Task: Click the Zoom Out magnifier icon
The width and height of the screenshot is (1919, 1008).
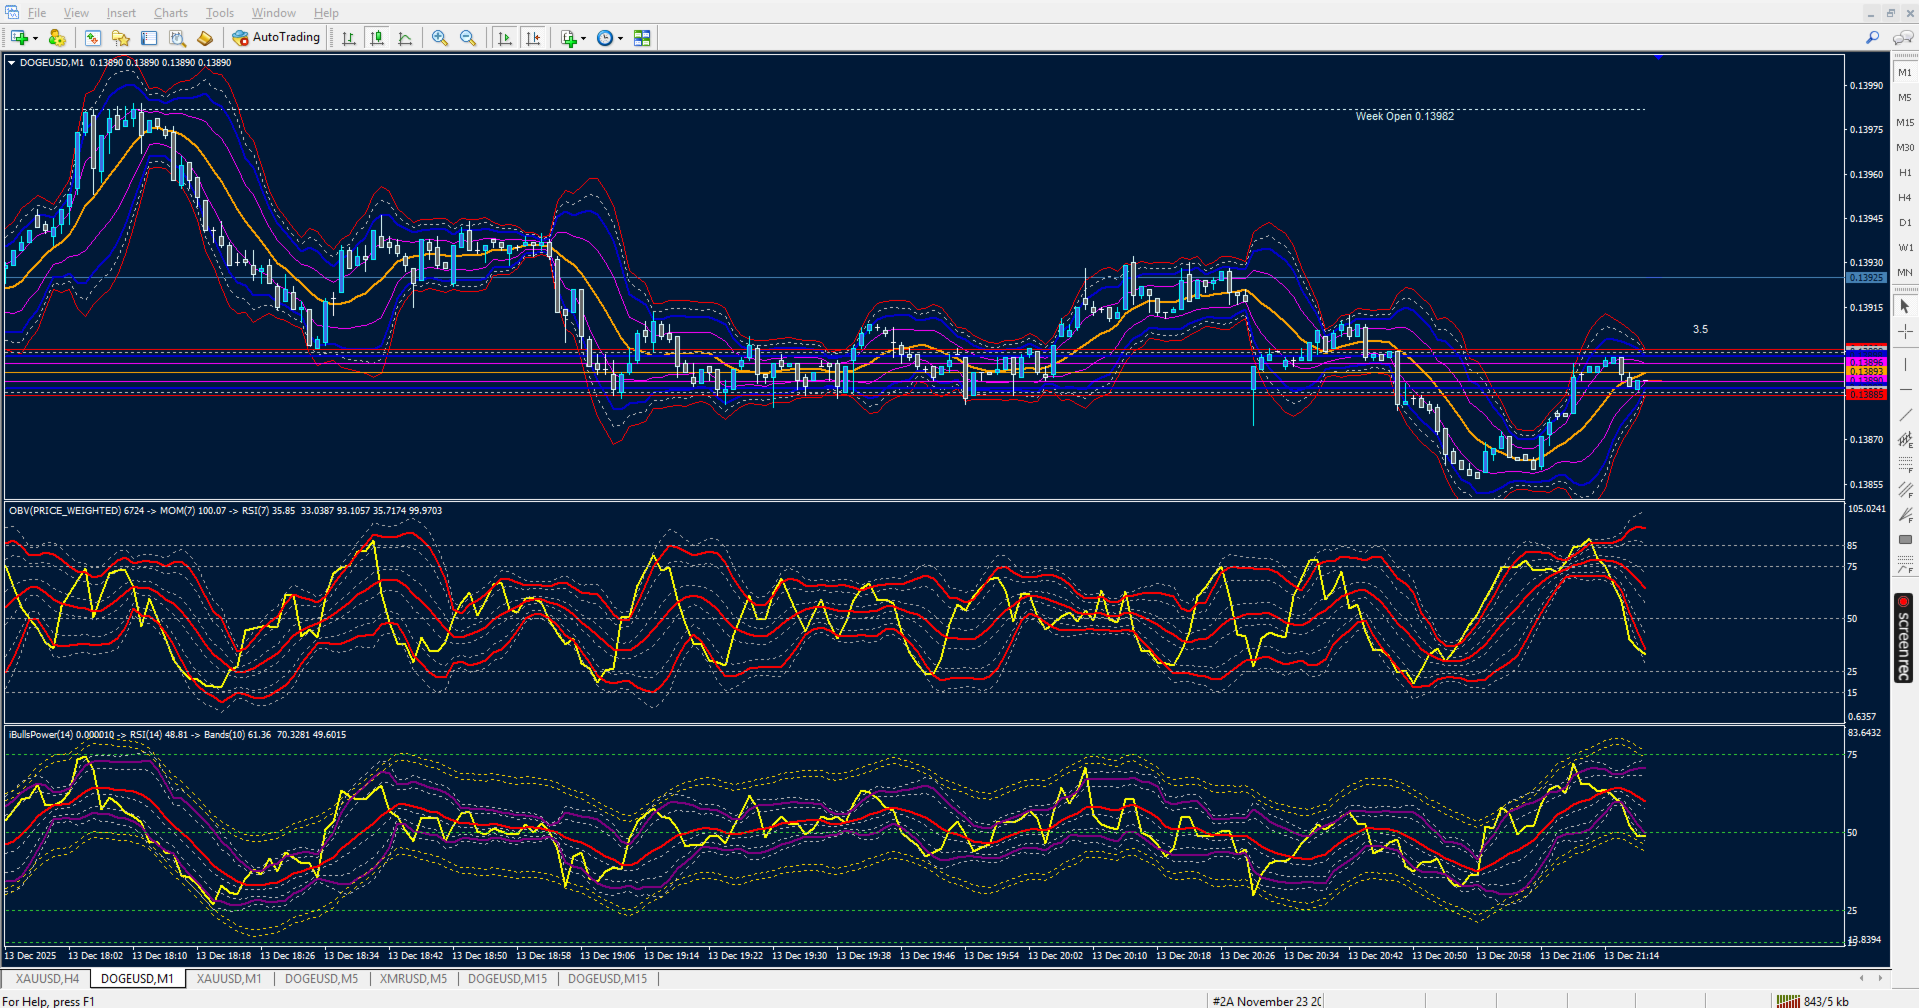Action: (467, 38)
